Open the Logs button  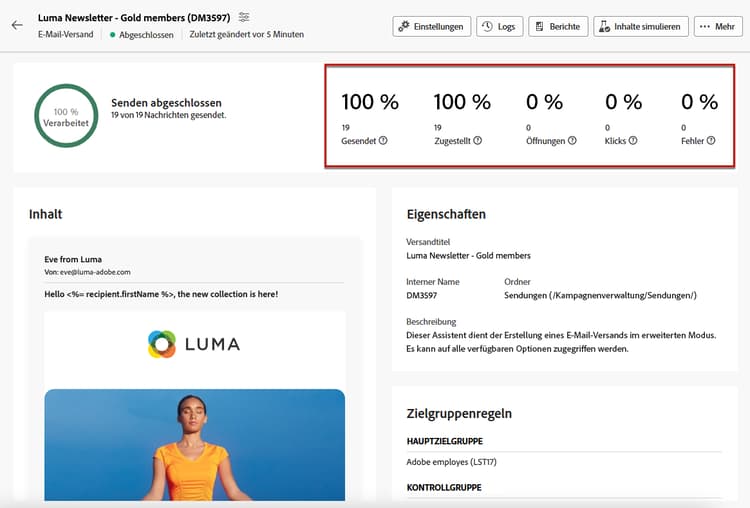click(x=499, y=26)
